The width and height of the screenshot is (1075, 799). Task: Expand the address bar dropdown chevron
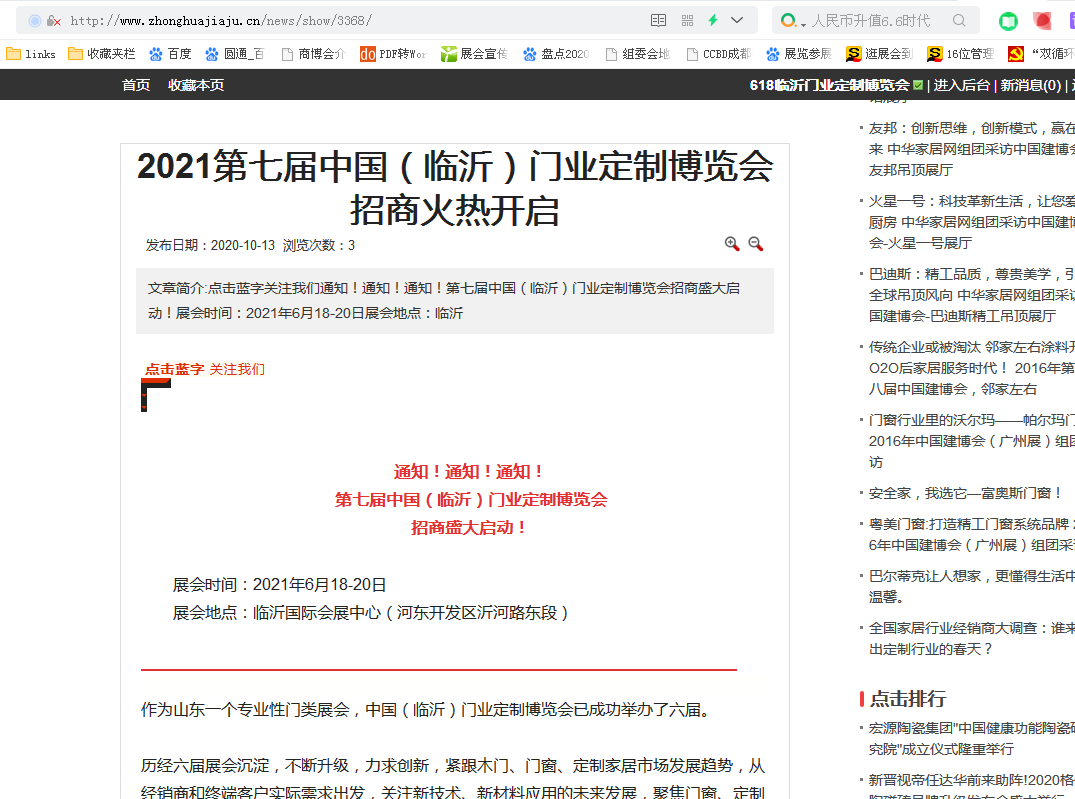click(738, 20)
